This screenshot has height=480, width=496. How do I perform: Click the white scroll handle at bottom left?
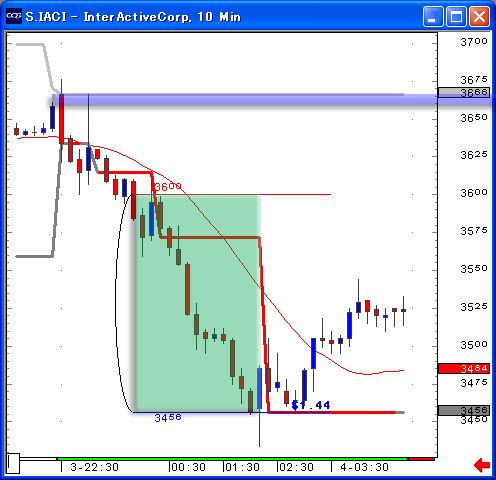tap(14, 463)
